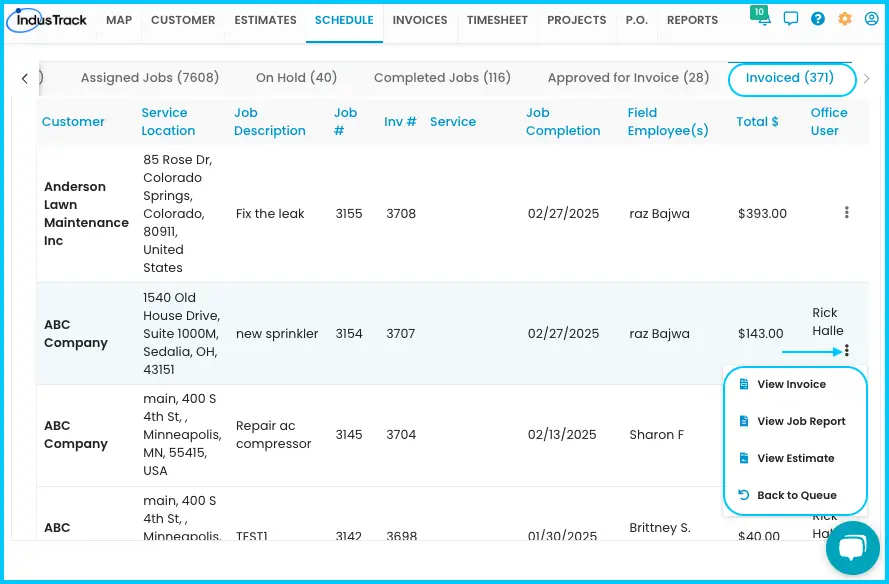
Task: Click job number 3155
Action: pyautogui.click(x=349, y=214)
